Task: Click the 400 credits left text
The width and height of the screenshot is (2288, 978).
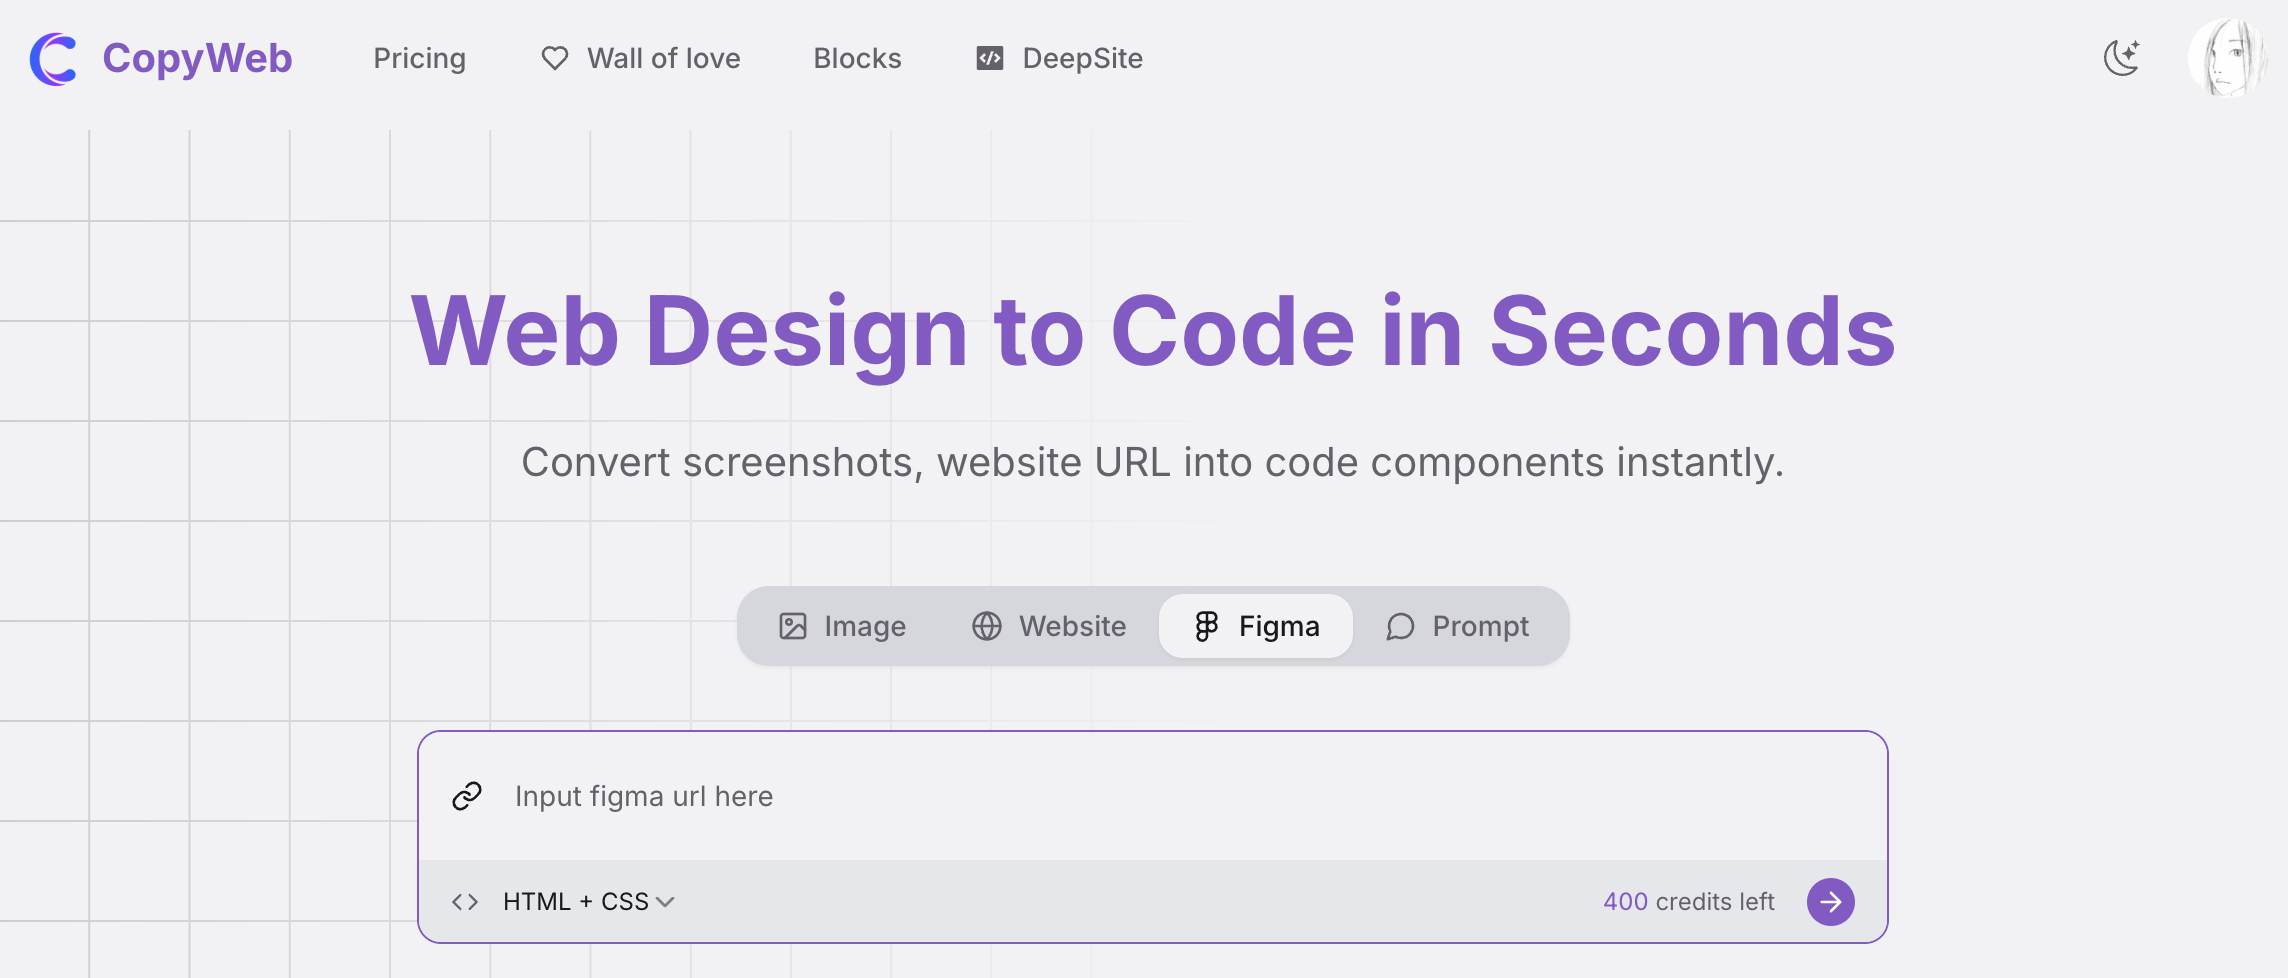Action: [x=1688, y=902]
